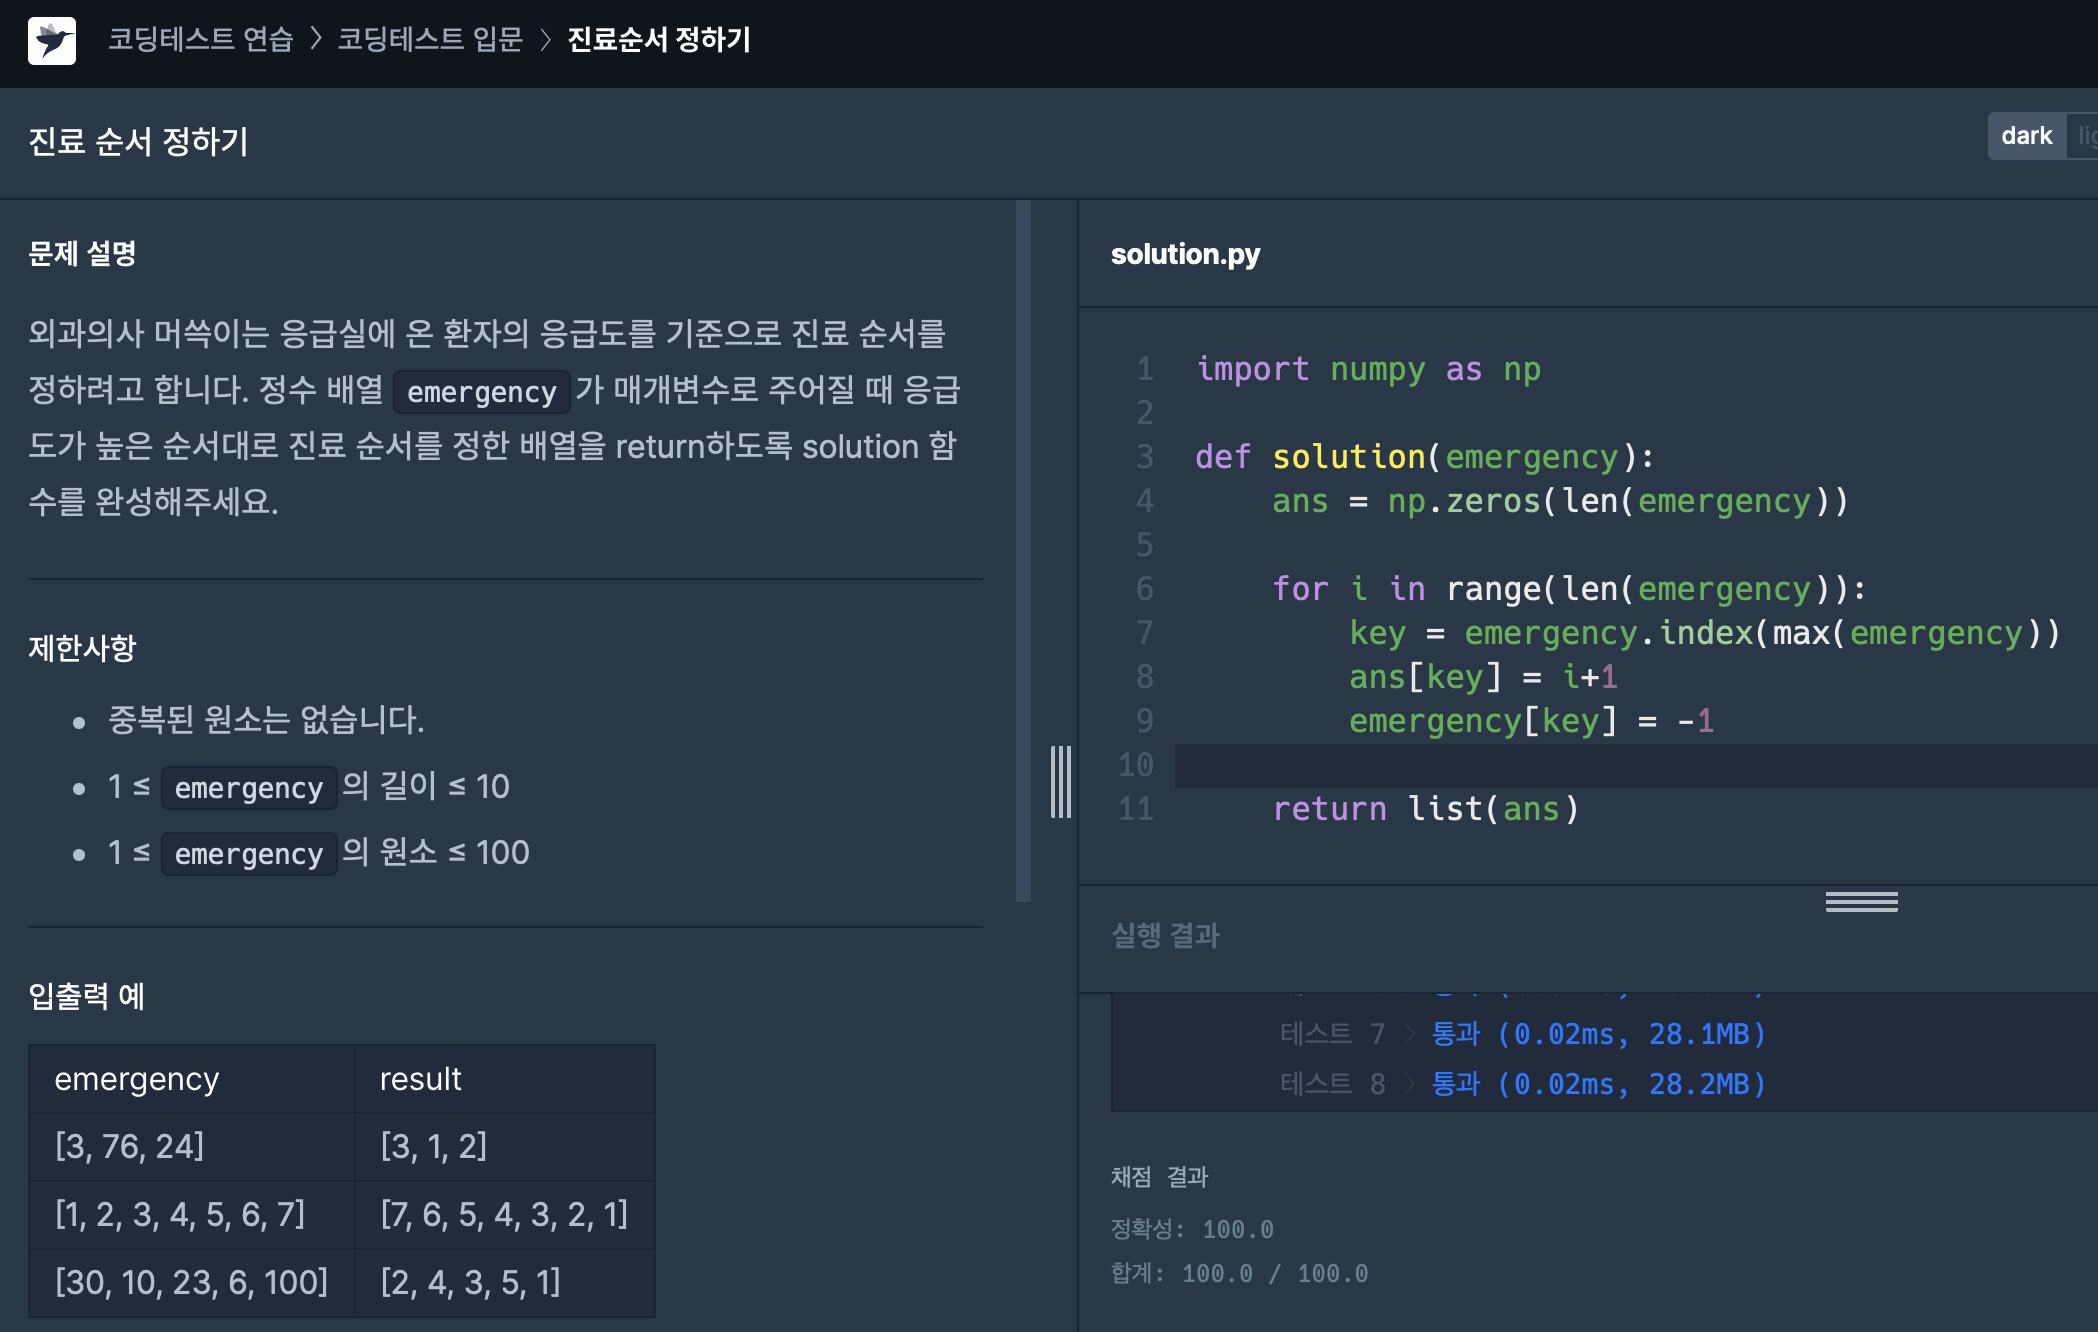Click the emergency 의 원소 ≤ 100 constraint
The image size is (2098, 1332).
319,852
